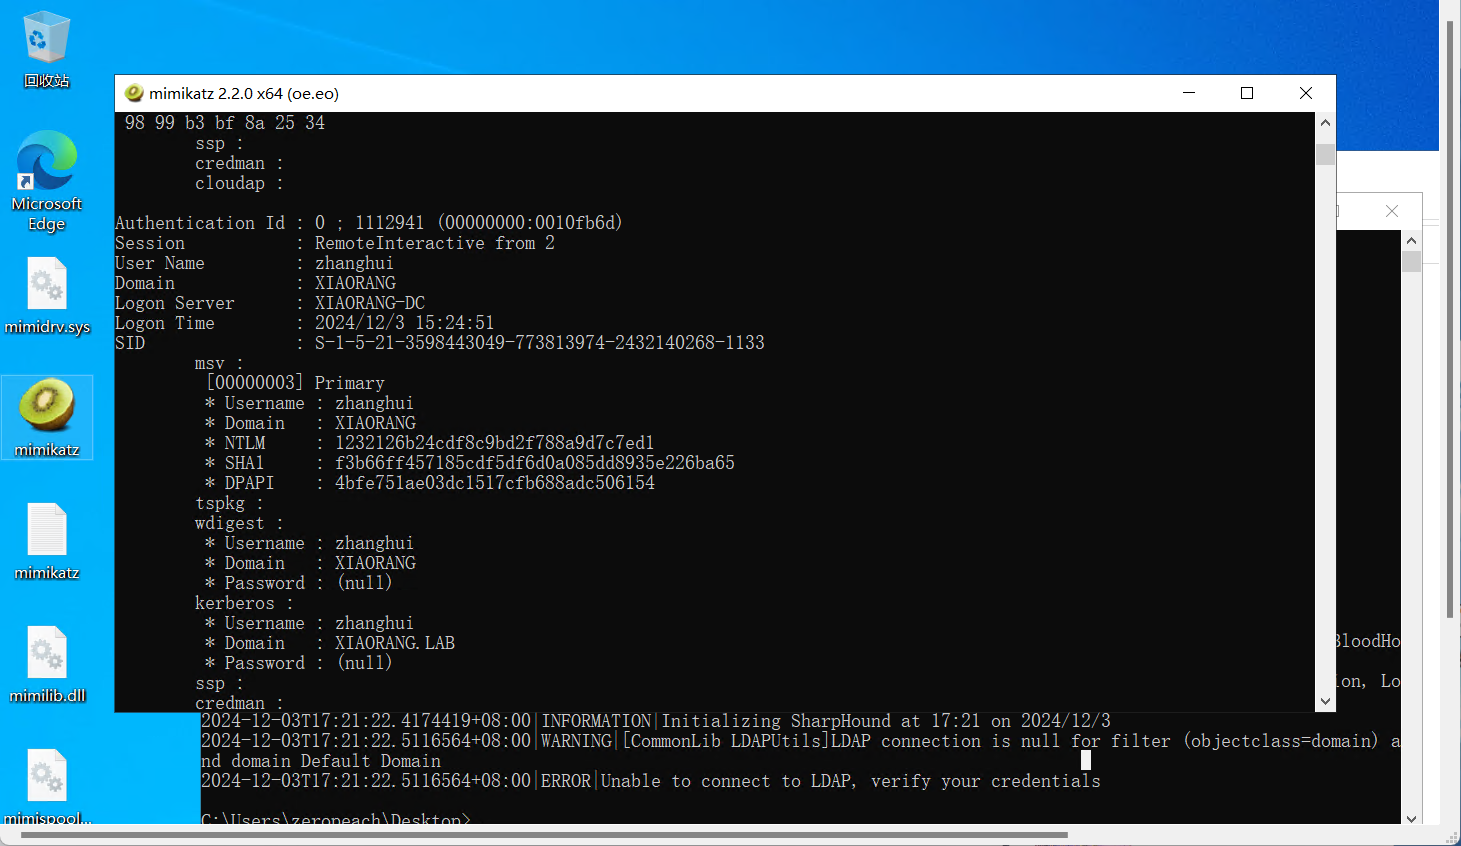Screen dimensions: 1461x846
Task: Click the background console scrollbar up arrow
Action: [1411, 241]
